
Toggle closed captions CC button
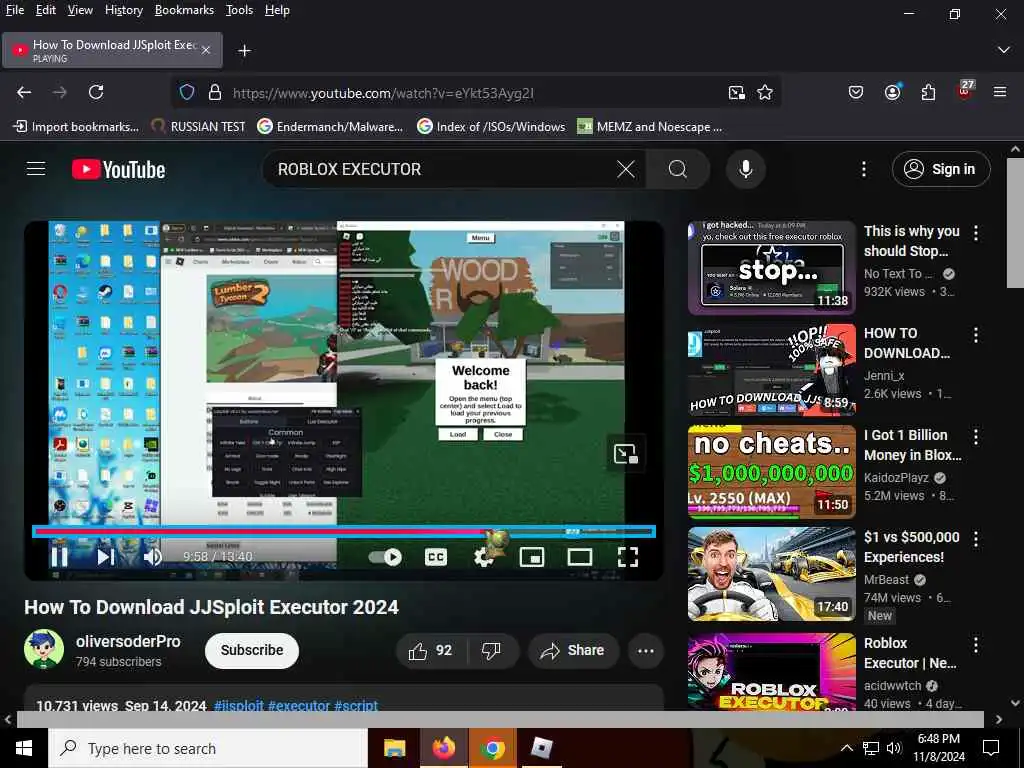pos(436,557)
